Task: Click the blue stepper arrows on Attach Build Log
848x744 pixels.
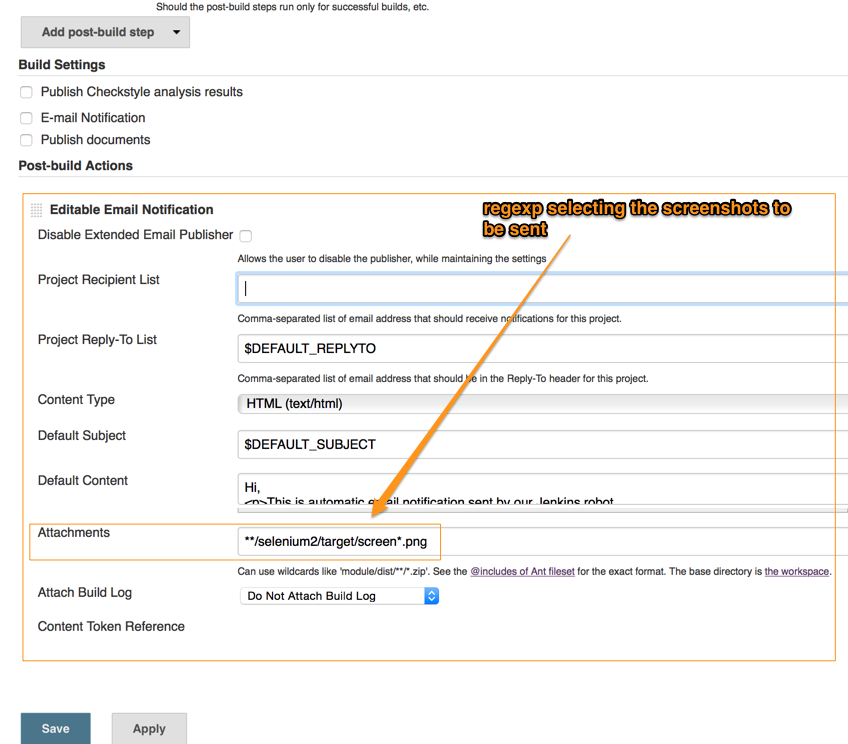Action: coord(431,595)
